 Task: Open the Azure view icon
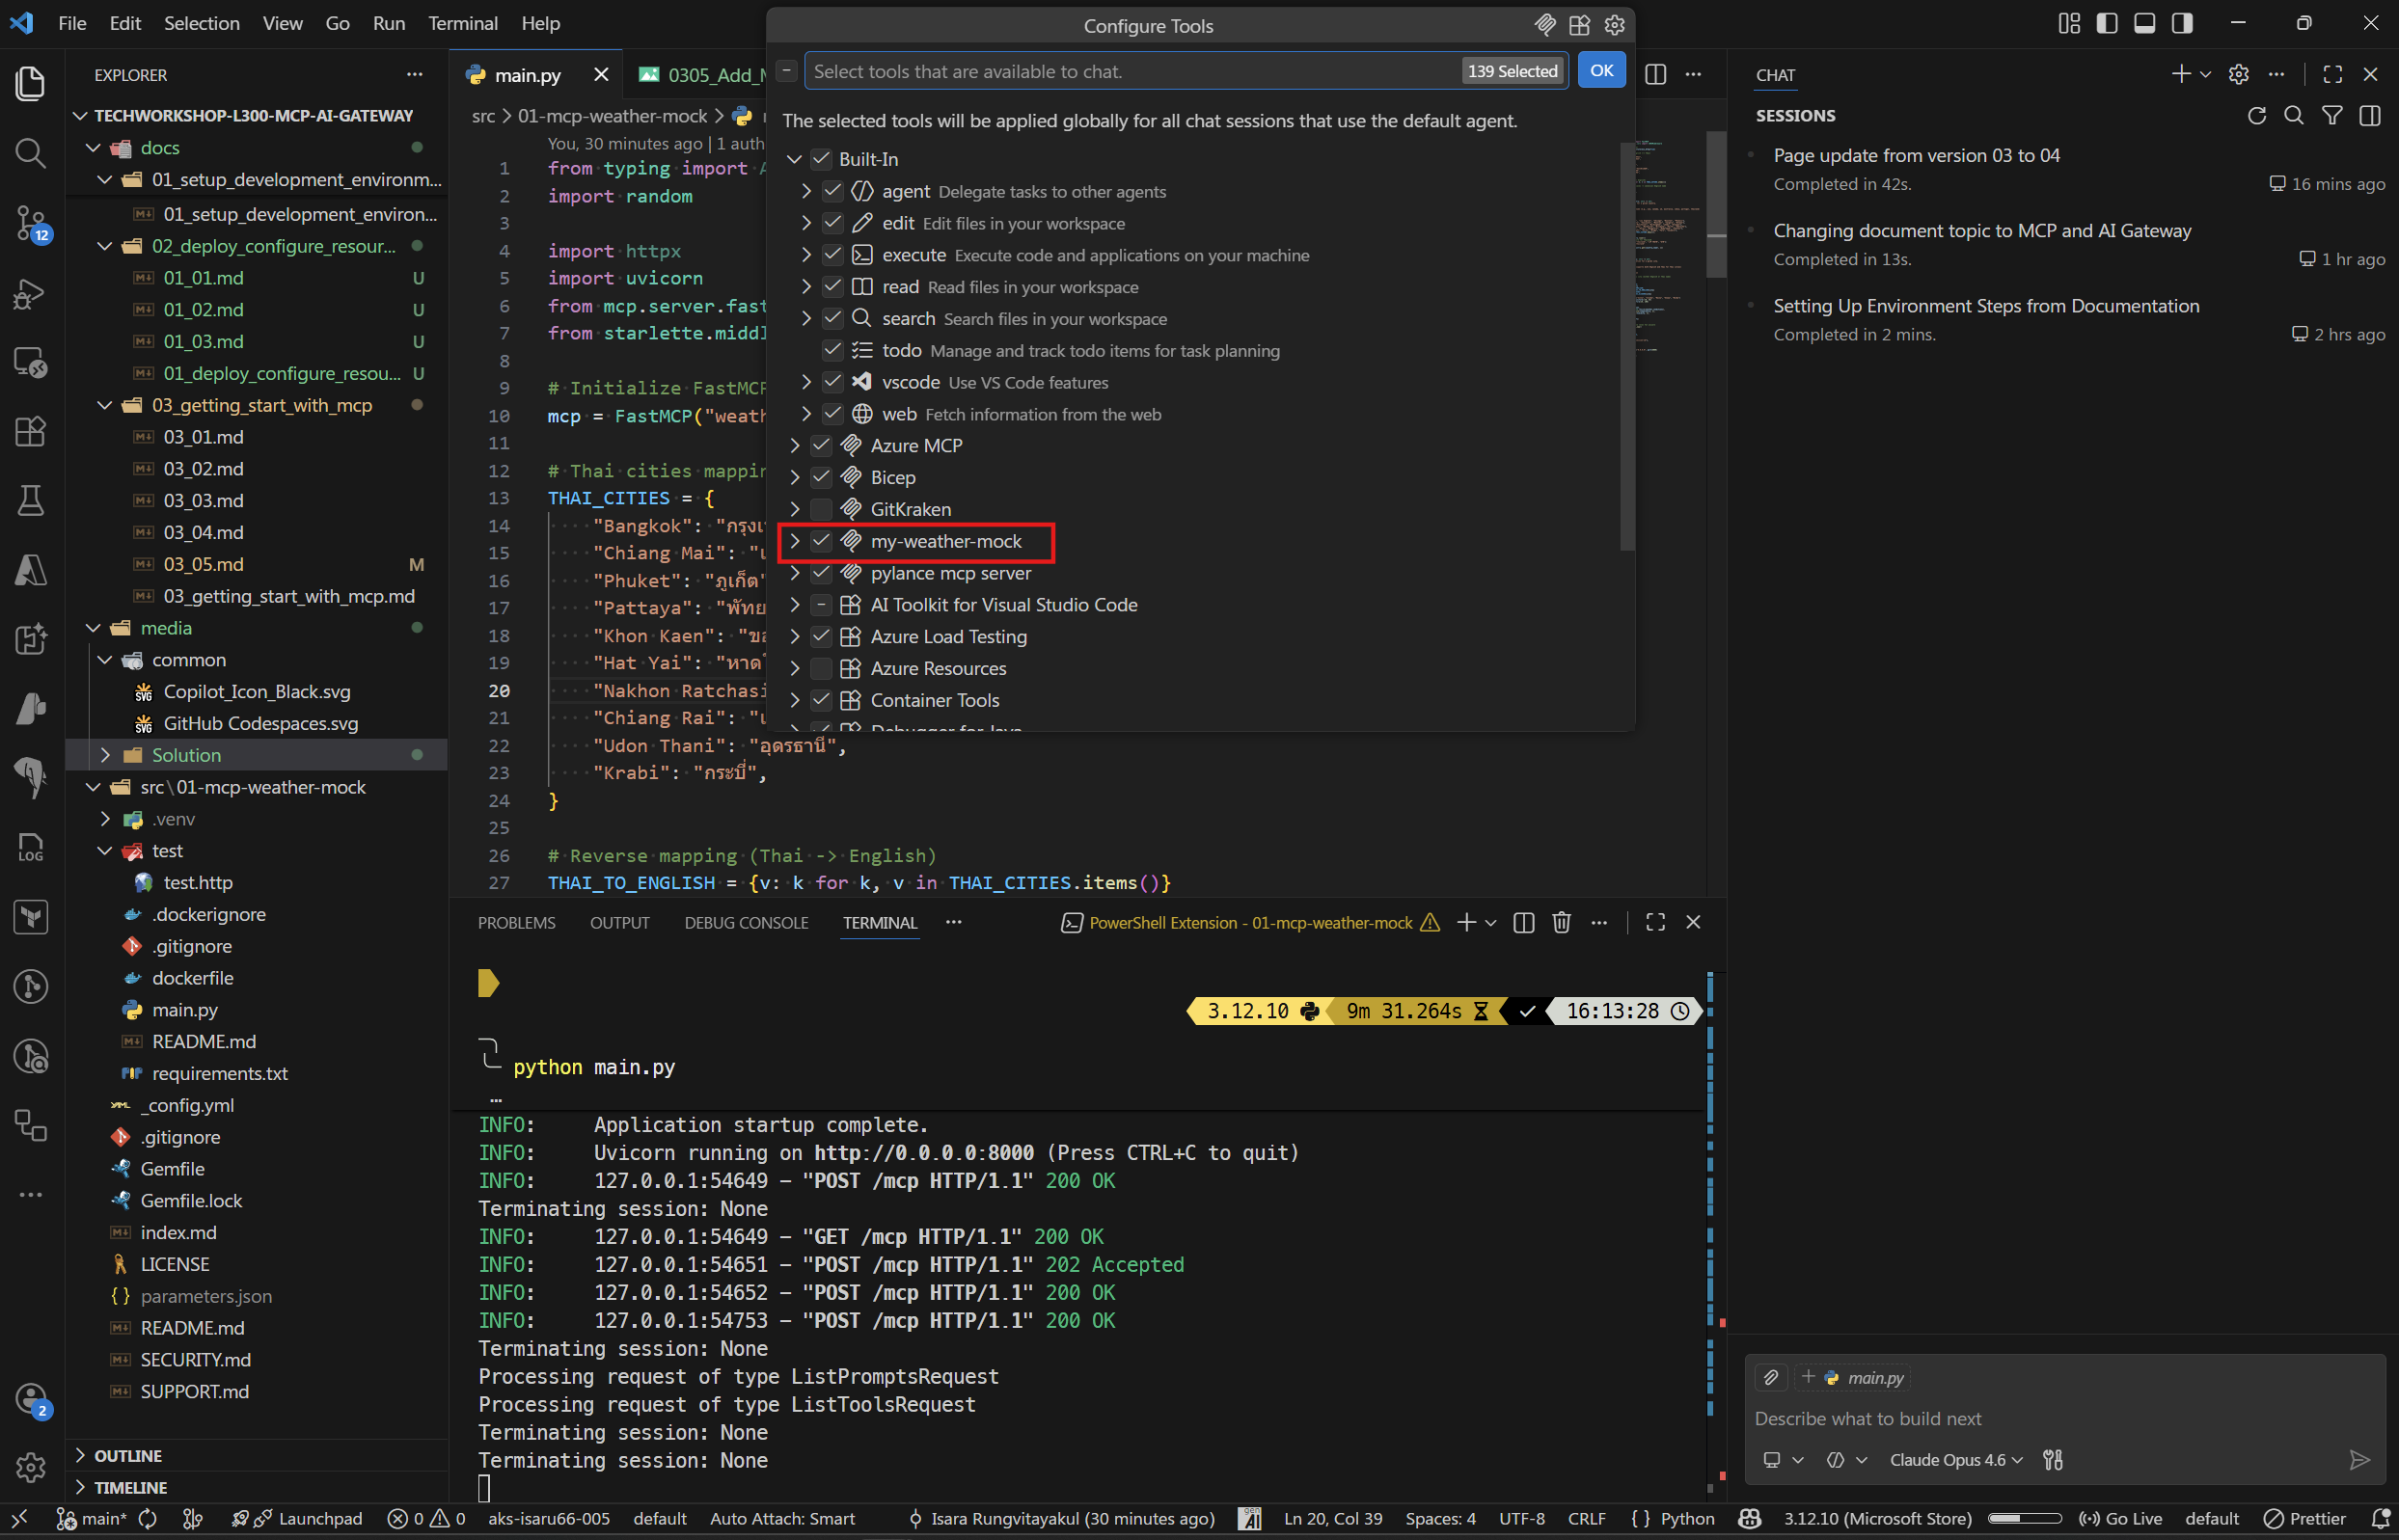click(31, 570)
